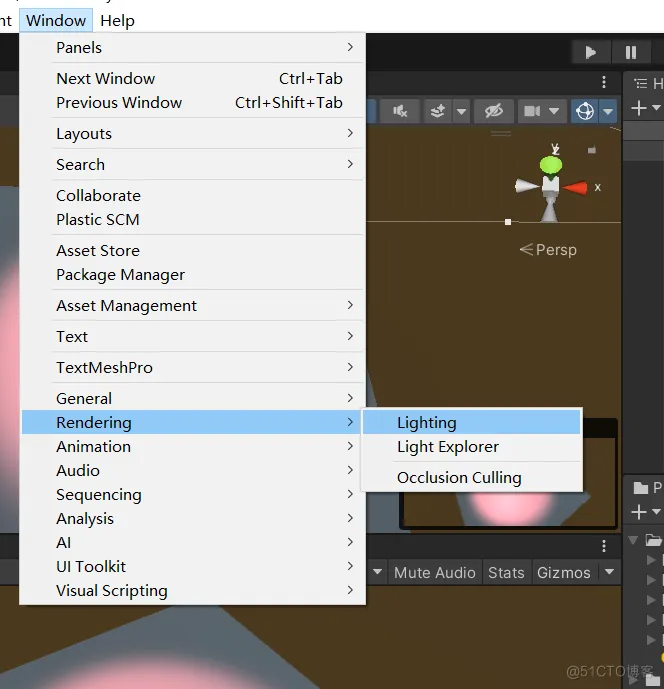This screenshot has width=664, height=689.
Task: Expand the General submenu
Action: coord(193,399)
